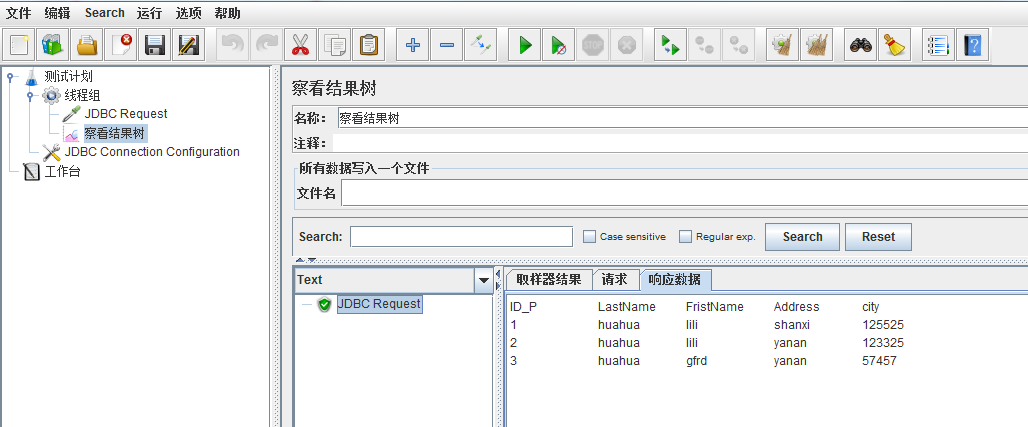This screenshot has height=427, width=1028.
Task: Click the small split-pane collapse arrows above Text
Action: 306,260
